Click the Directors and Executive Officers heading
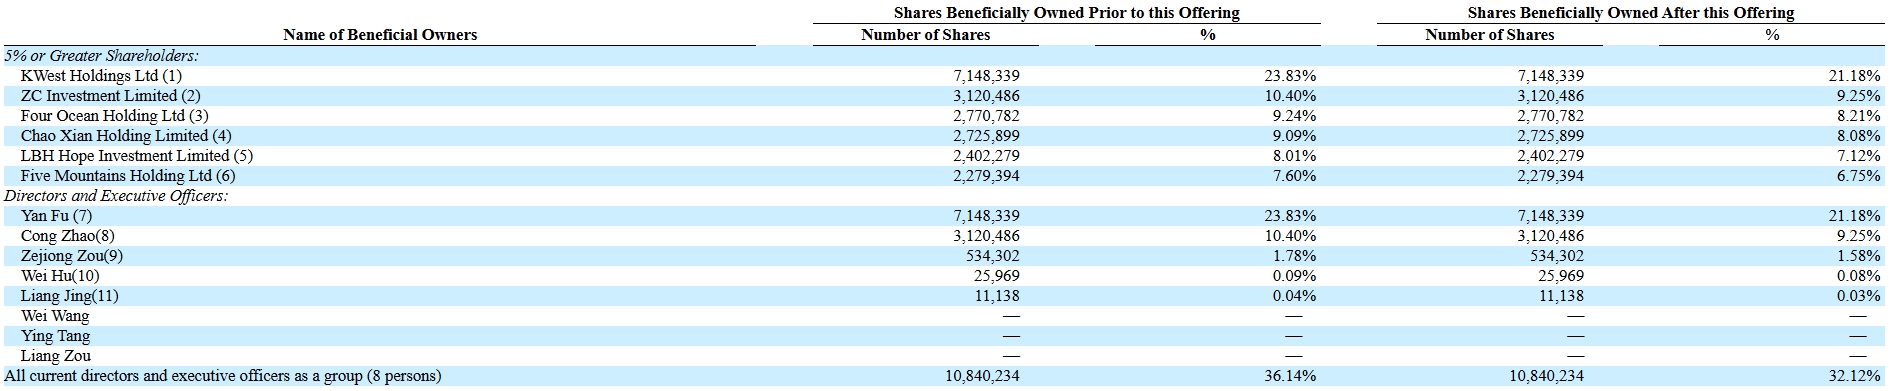This screenshot has height=391, width=1891. 116,196
